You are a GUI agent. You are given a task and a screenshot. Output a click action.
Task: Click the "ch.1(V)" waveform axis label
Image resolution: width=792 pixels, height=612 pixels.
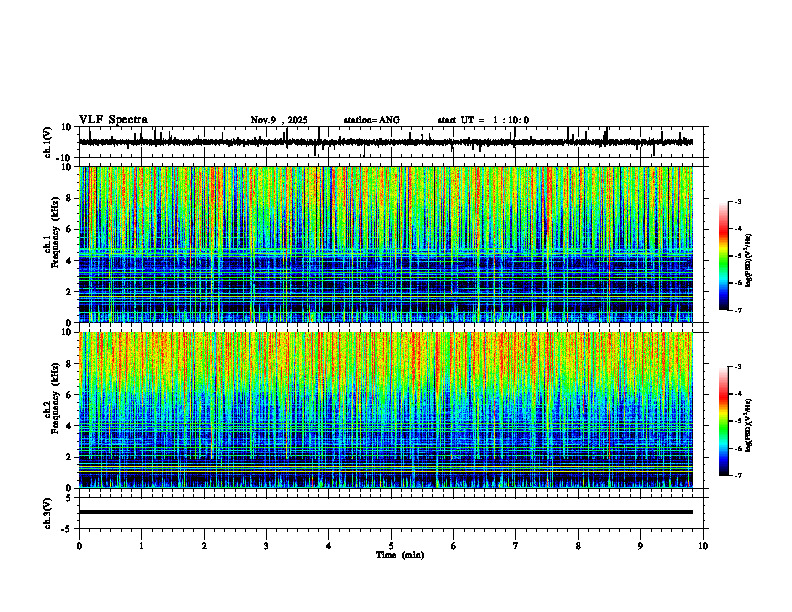click(x=47, y=142)
